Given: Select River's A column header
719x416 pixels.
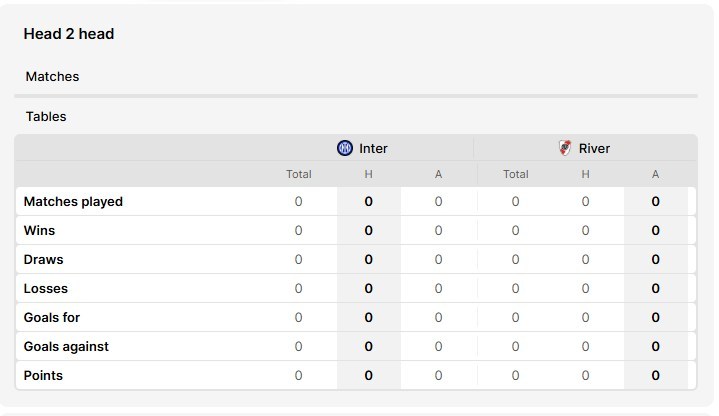Looking at the screenshot, I should [x=655, y=174].
